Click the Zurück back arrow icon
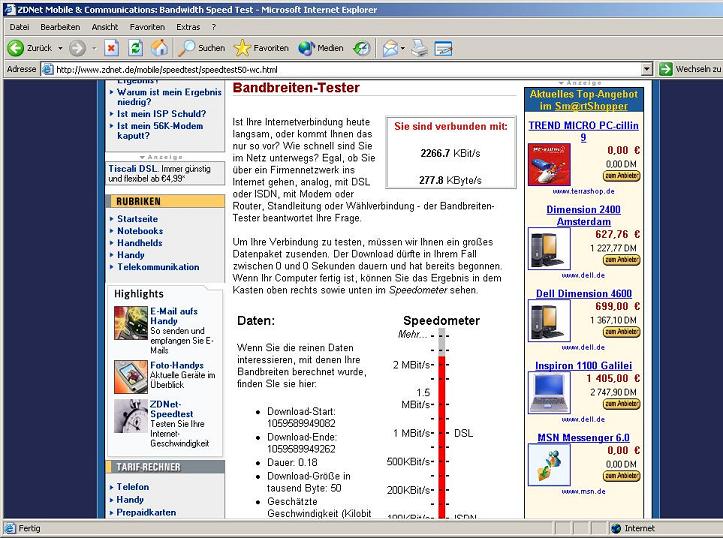 [15, 48]
